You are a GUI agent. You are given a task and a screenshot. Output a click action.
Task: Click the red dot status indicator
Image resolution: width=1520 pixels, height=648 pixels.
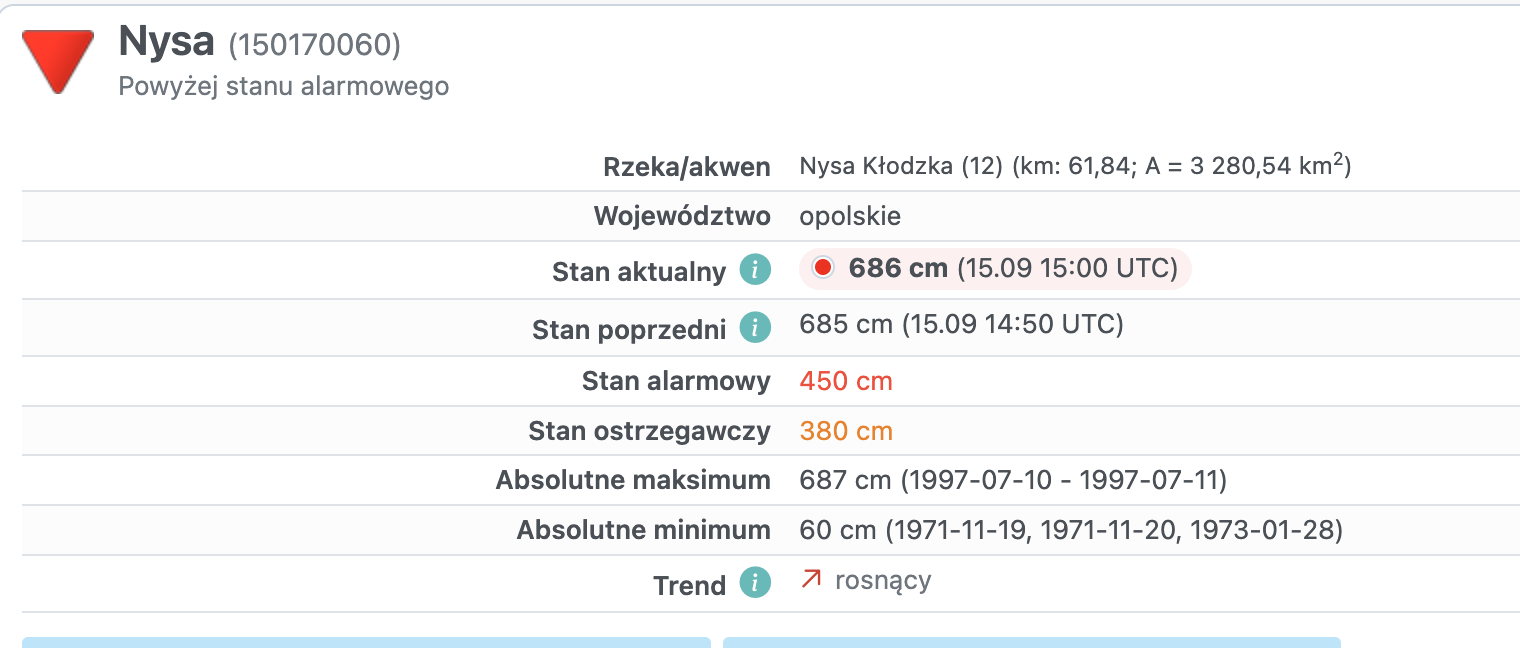tap(823, 268)
